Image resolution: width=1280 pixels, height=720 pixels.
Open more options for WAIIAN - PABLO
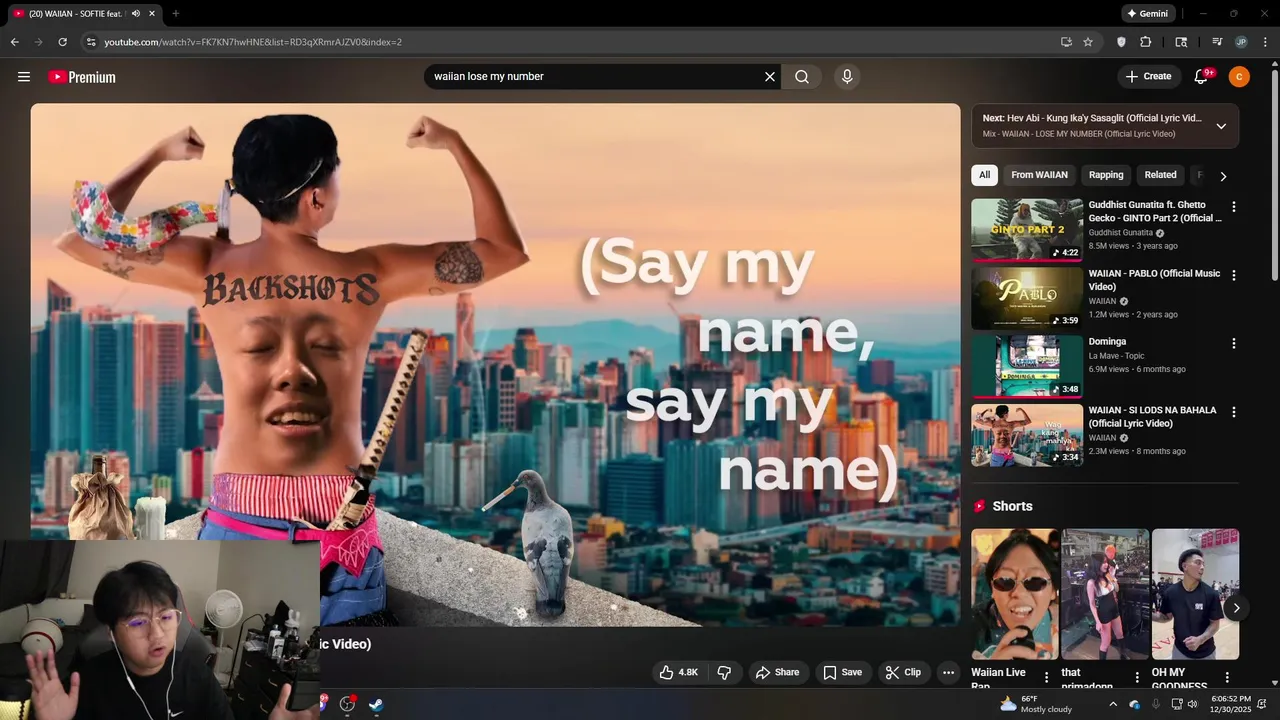(1233, 275)
